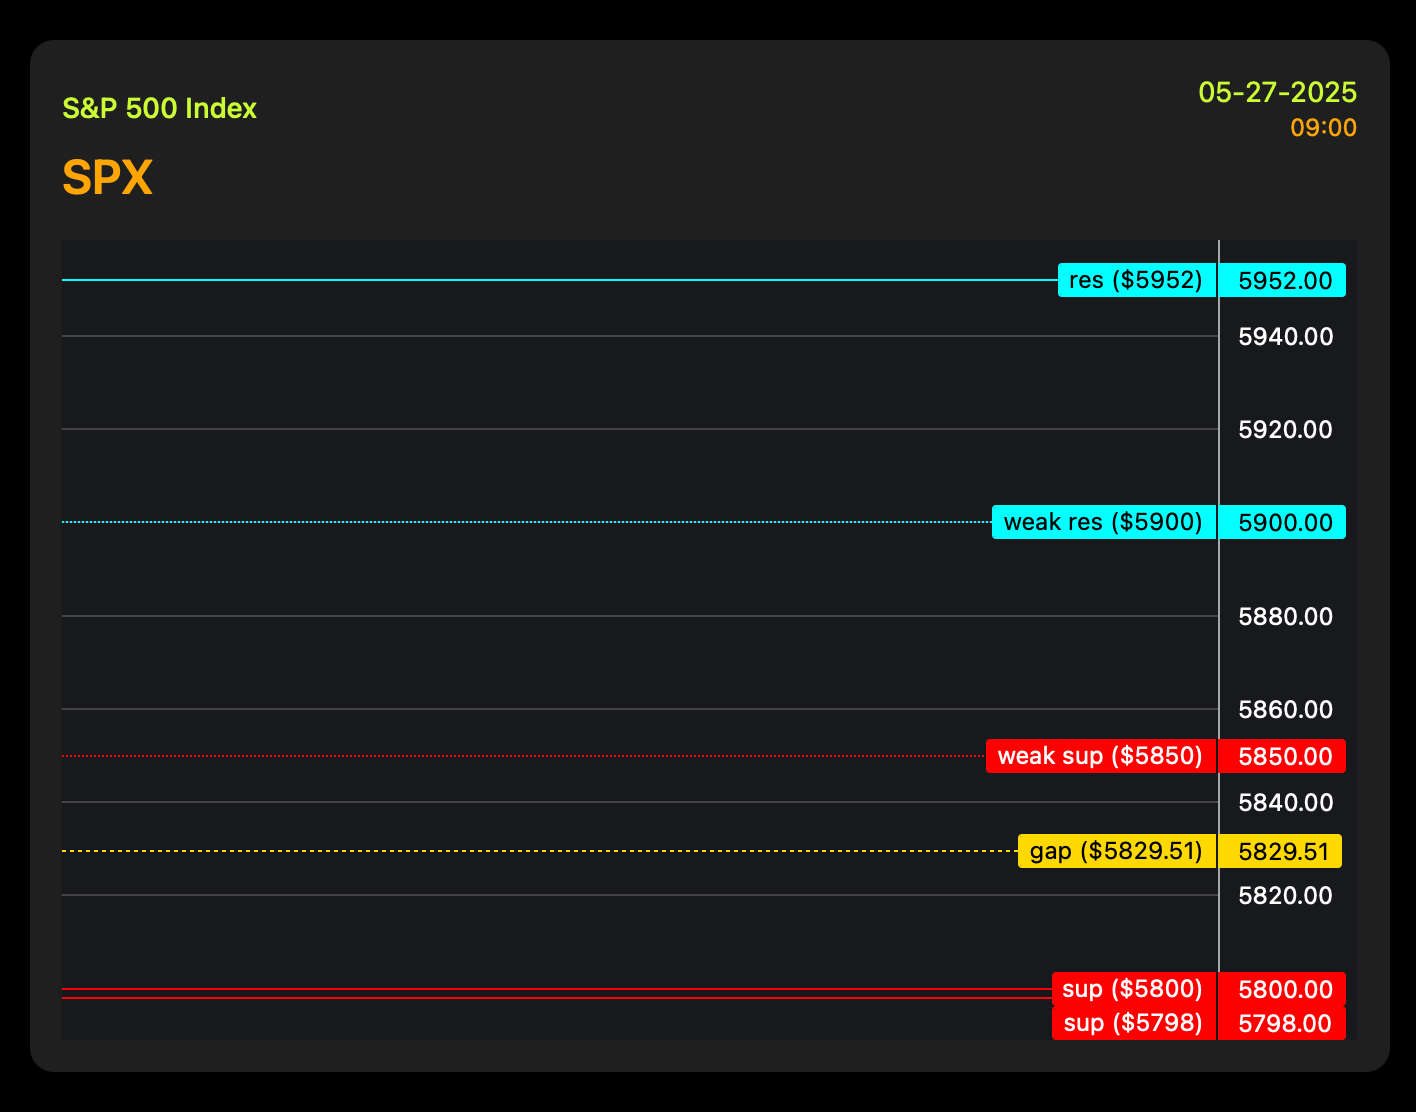Click the 09:00 timestamp
The width and height of the screenshot is (1416, 1112).
[1323, 128]
